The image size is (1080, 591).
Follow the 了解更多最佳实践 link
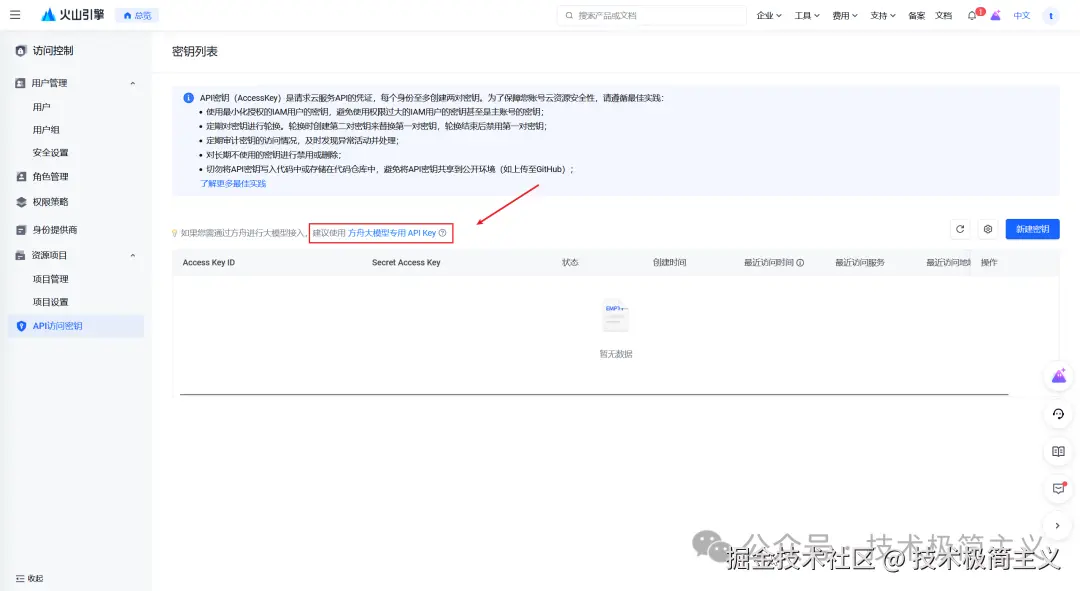tap(233, 183)
